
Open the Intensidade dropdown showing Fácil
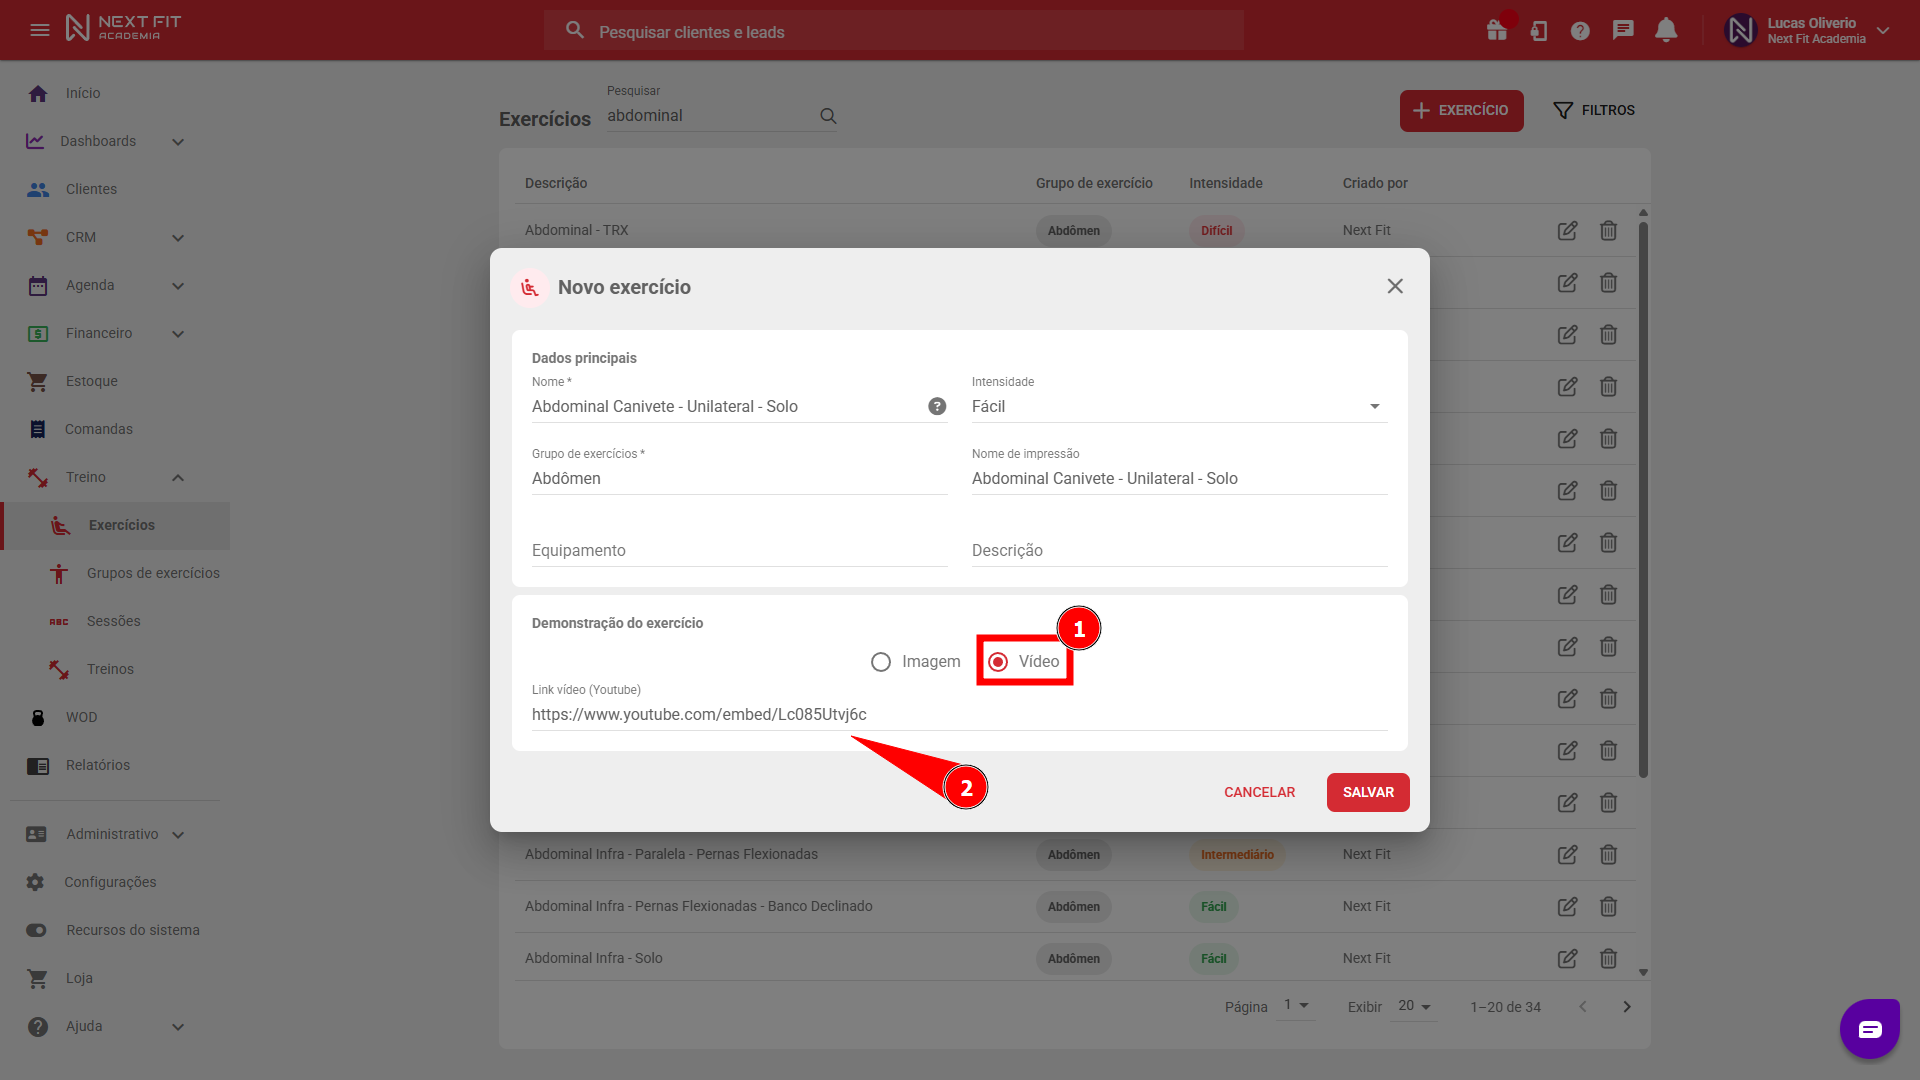pos(1178,407)
